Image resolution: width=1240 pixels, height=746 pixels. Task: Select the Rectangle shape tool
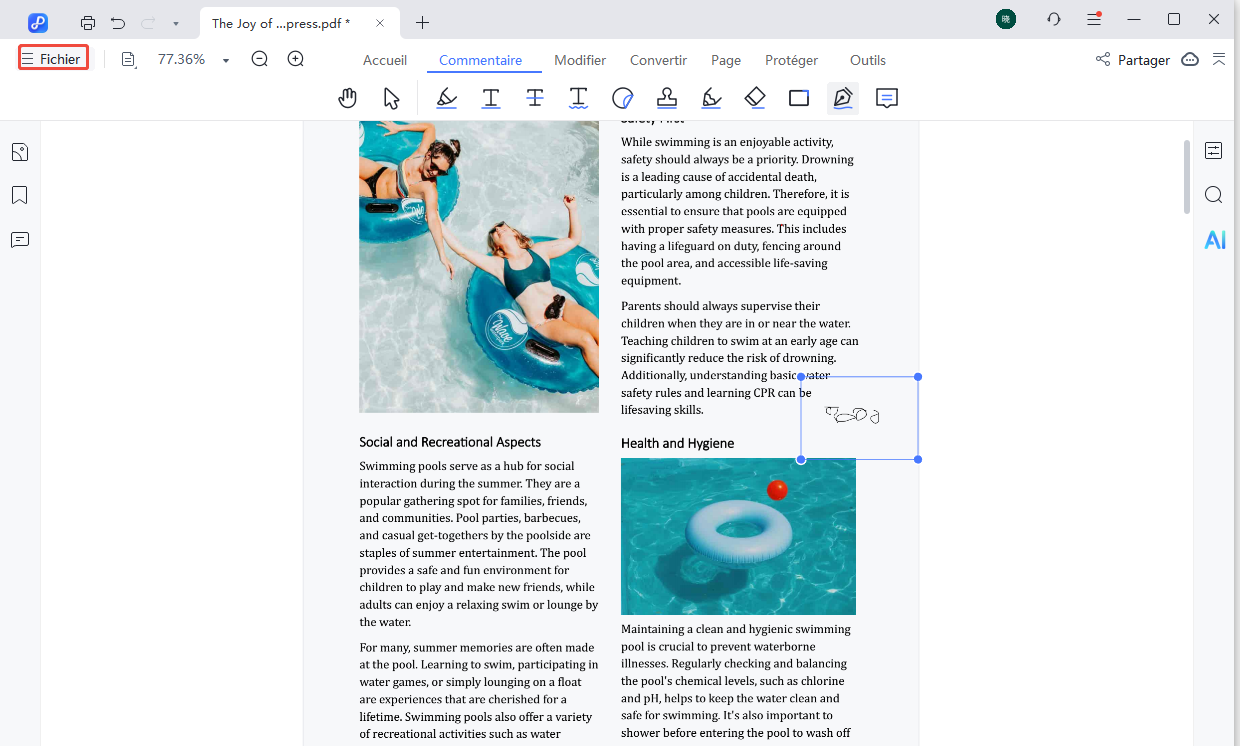798,97
